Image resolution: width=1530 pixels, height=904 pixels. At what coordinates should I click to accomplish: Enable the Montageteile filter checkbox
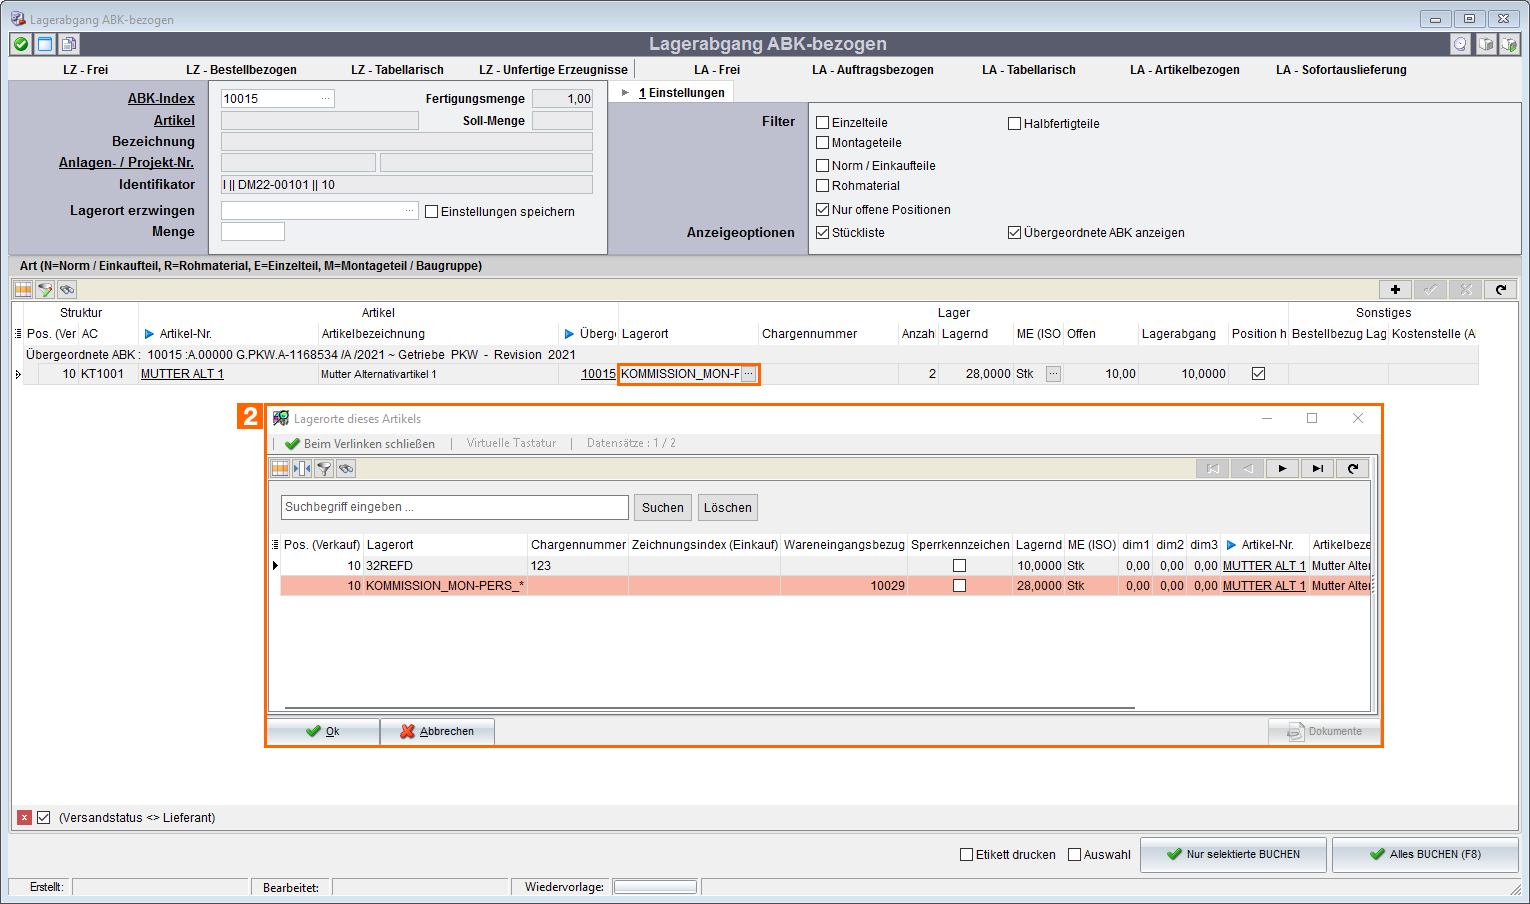pos(823,143)
